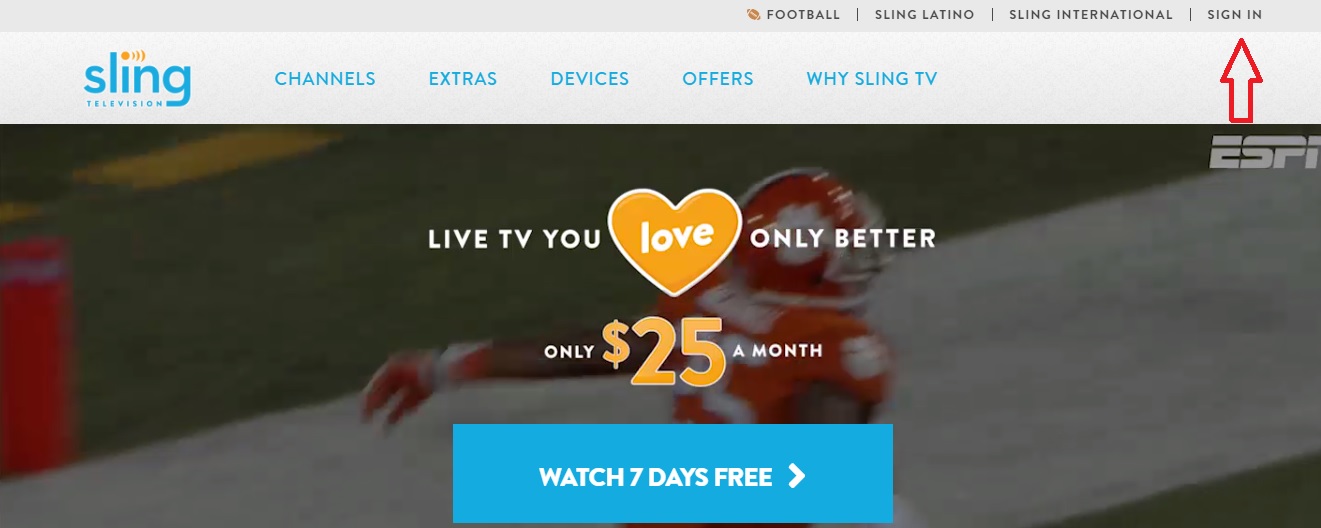
Task: Click the orange love heart graphic
Action: (676, 240)
